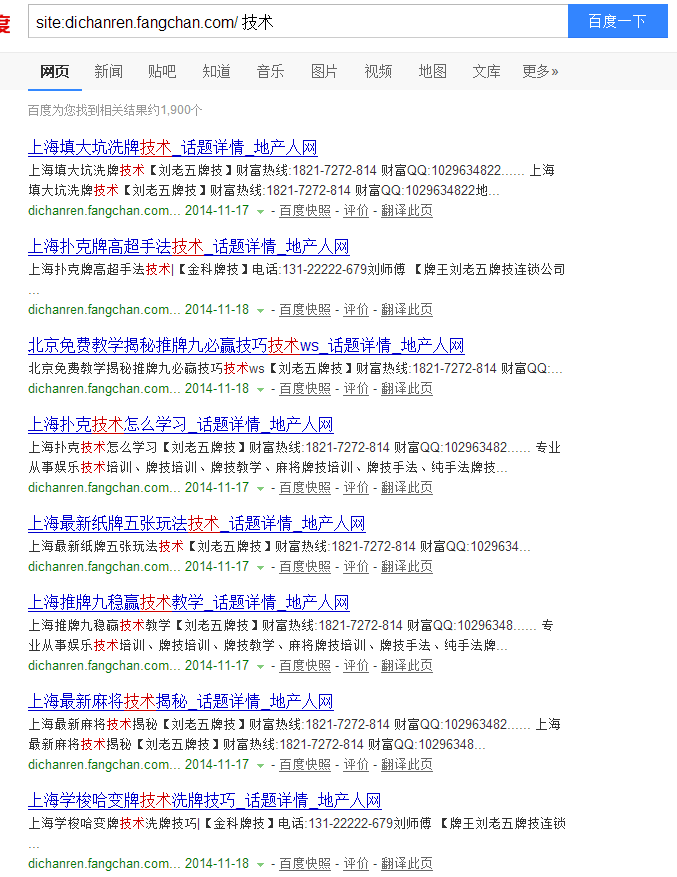Open result 上海最新纸牌五张玩法技术
This screenshot has height=877, width=677.
pyautogui.click(x=196, y=524)
